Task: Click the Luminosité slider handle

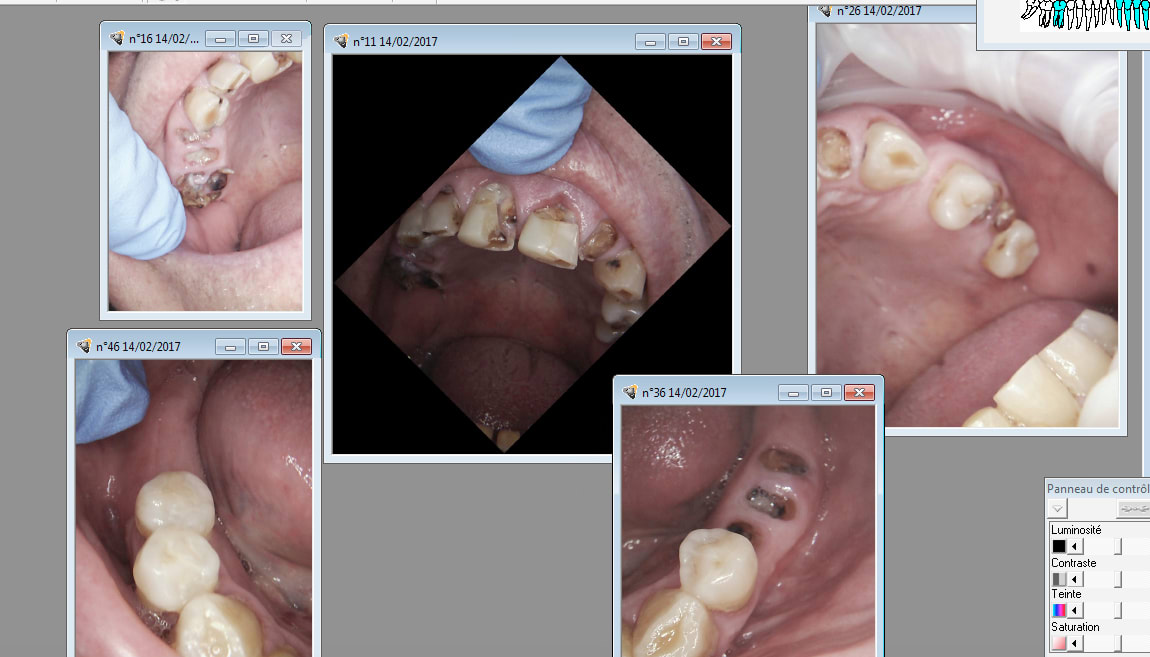Action: point(1118,546)
